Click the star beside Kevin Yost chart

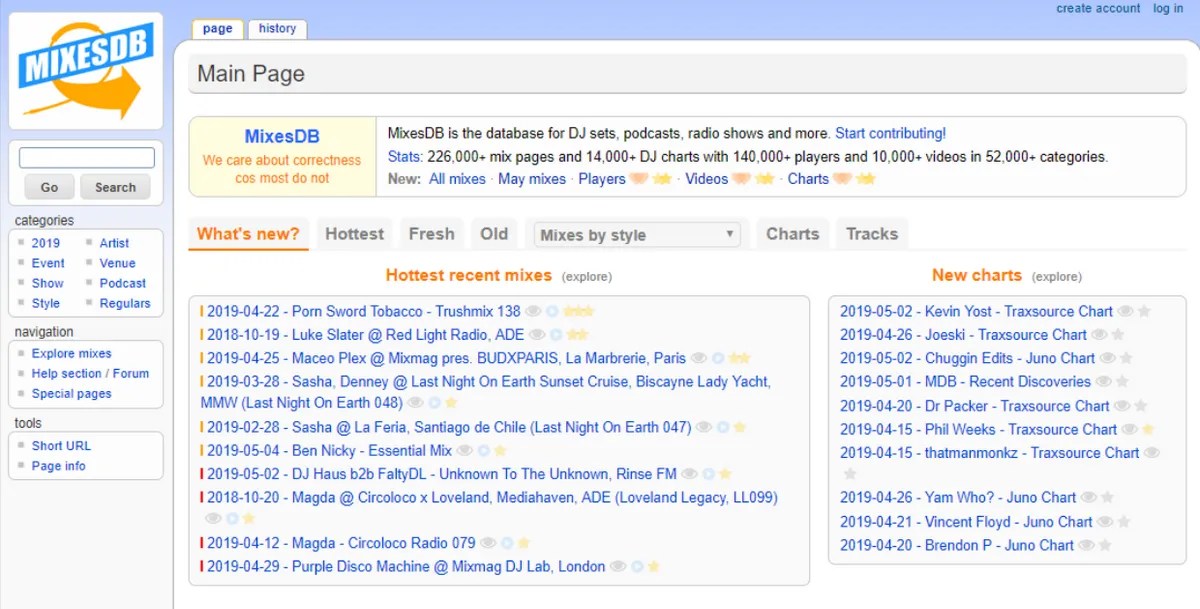click(x=1144, y=311)
